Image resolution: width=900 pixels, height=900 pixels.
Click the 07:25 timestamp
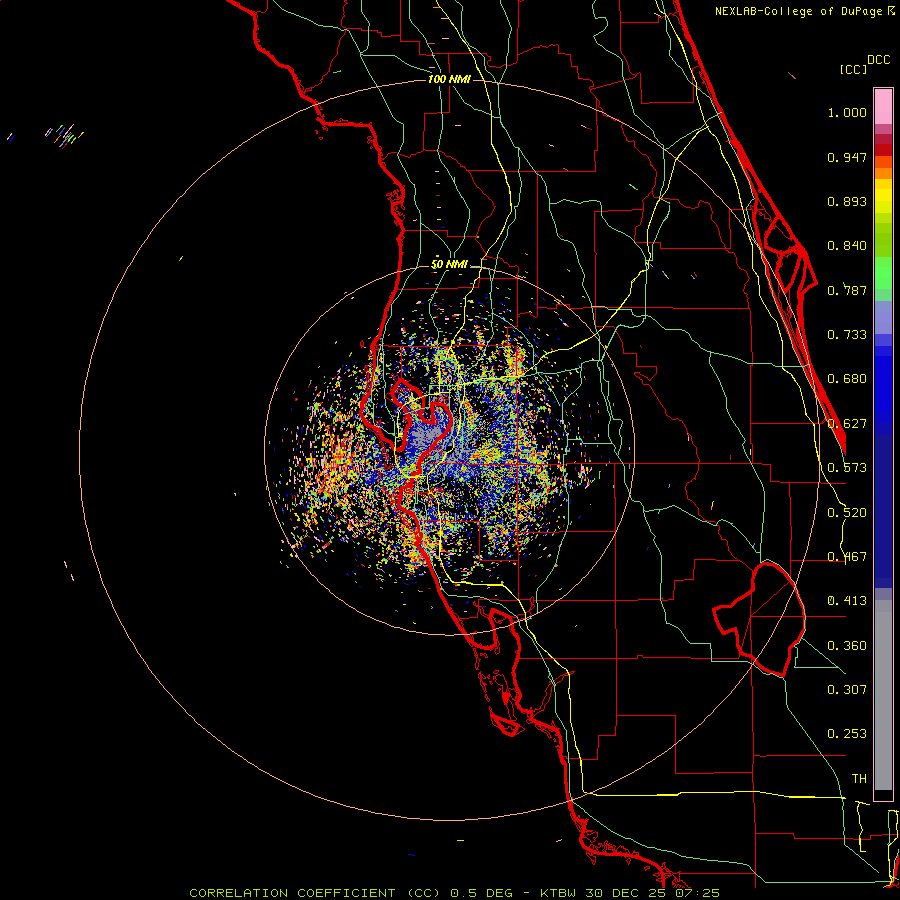(698, 893)
